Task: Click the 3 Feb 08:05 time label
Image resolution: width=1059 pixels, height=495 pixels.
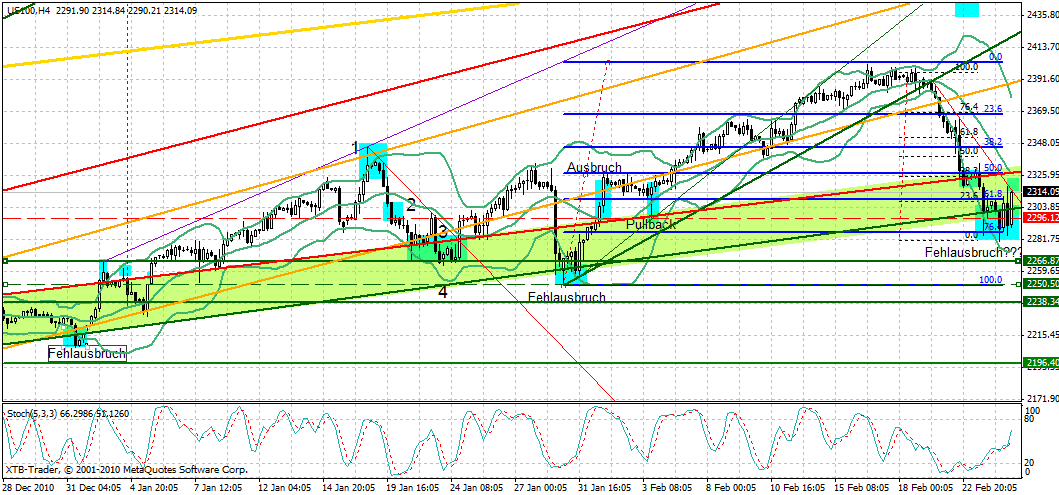Action: 666,488
